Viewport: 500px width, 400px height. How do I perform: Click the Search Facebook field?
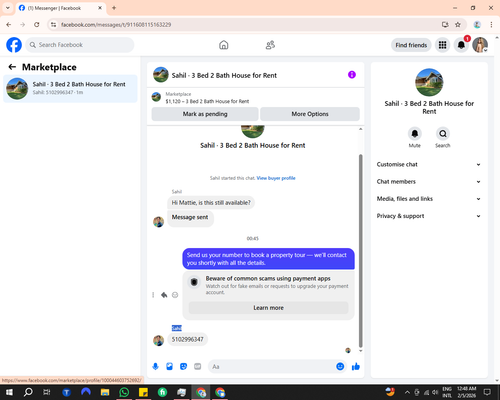click(x=80, y=45)
